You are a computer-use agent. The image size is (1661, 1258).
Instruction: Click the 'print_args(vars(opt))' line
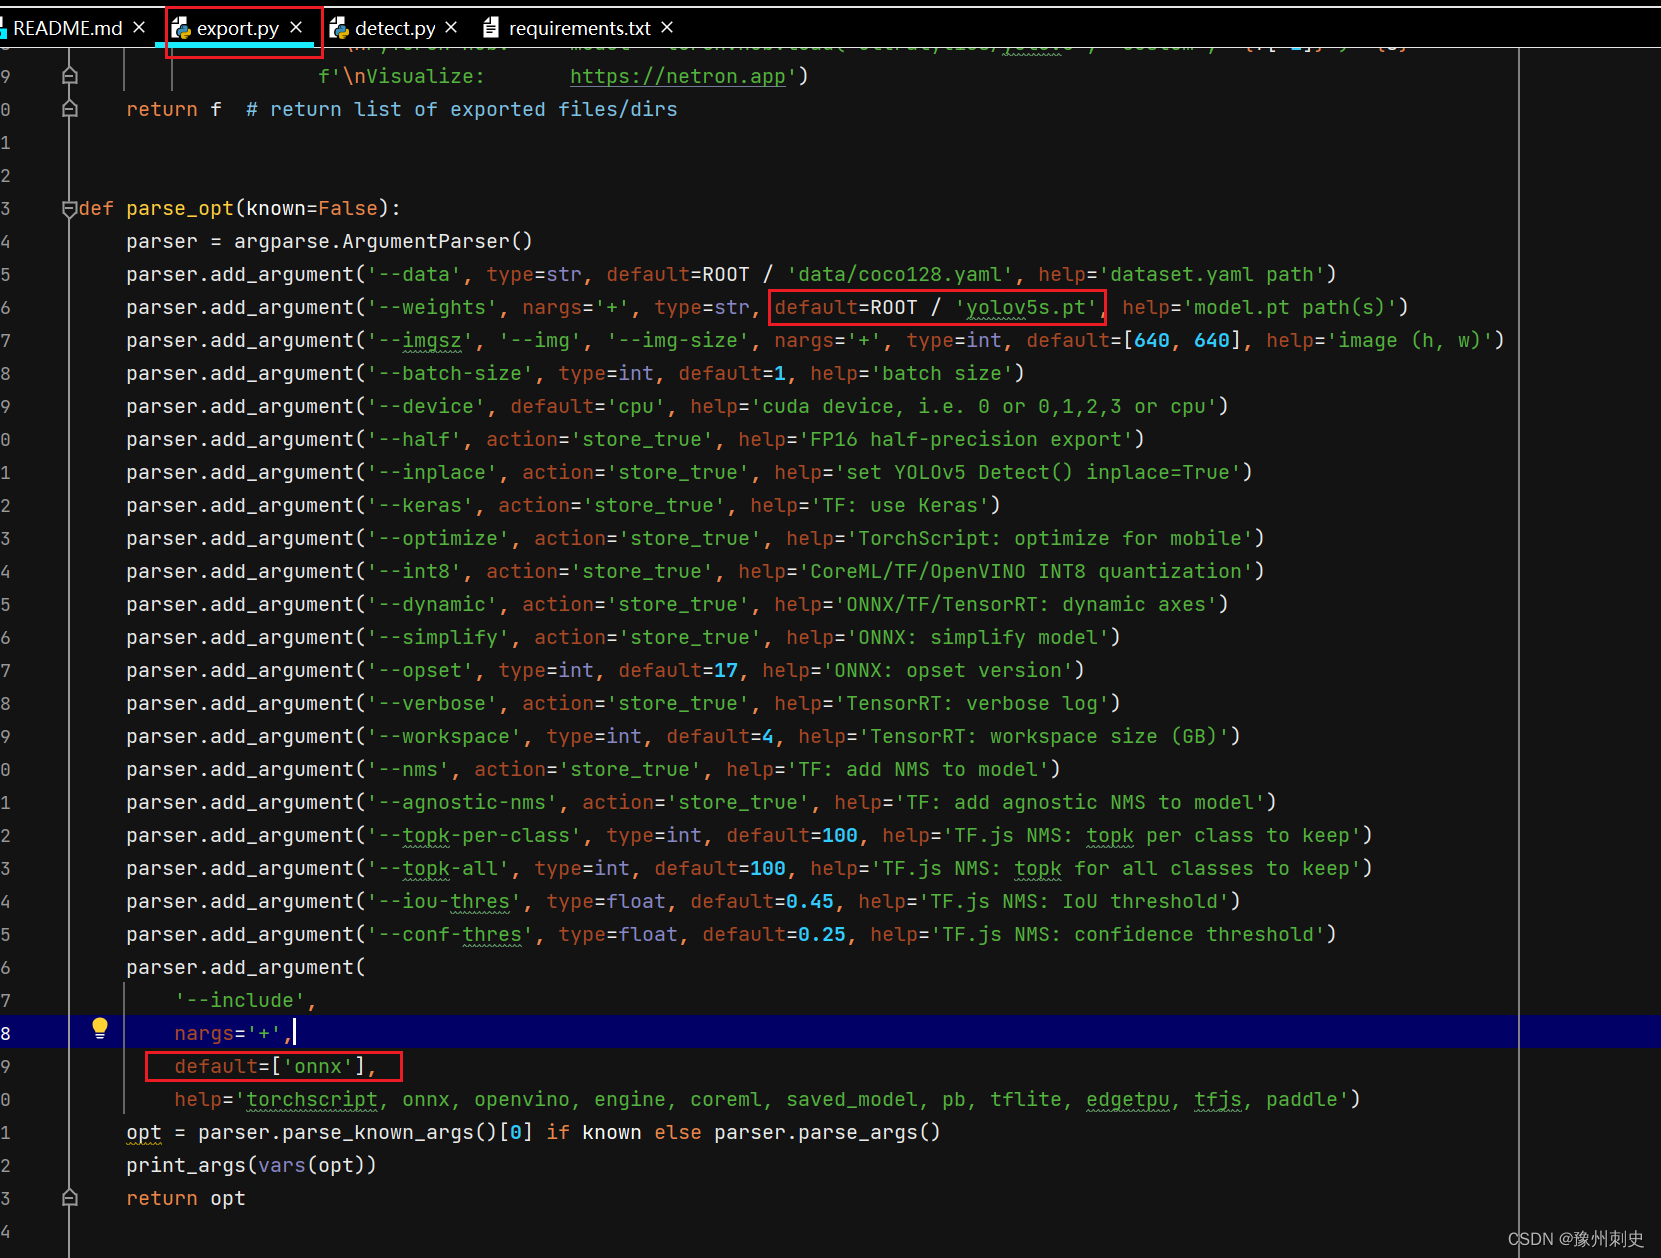pos(251,1165)
